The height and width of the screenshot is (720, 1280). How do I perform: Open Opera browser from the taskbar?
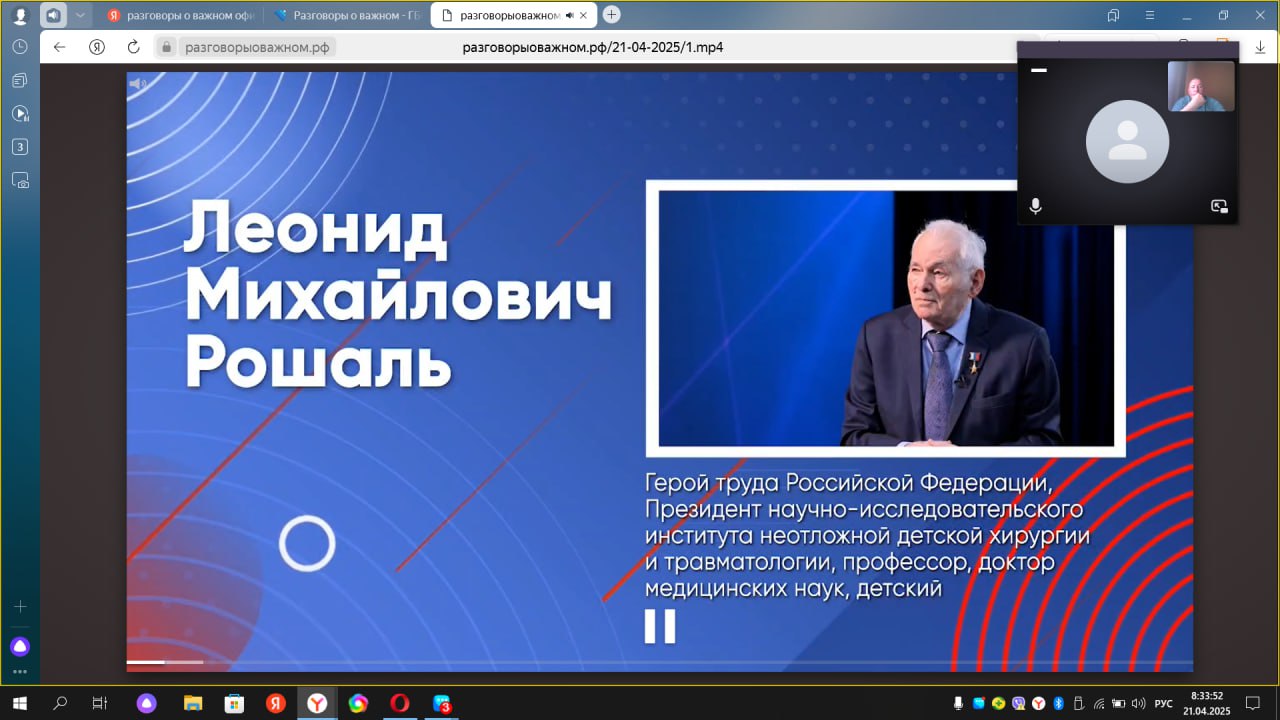pos(400,703)
